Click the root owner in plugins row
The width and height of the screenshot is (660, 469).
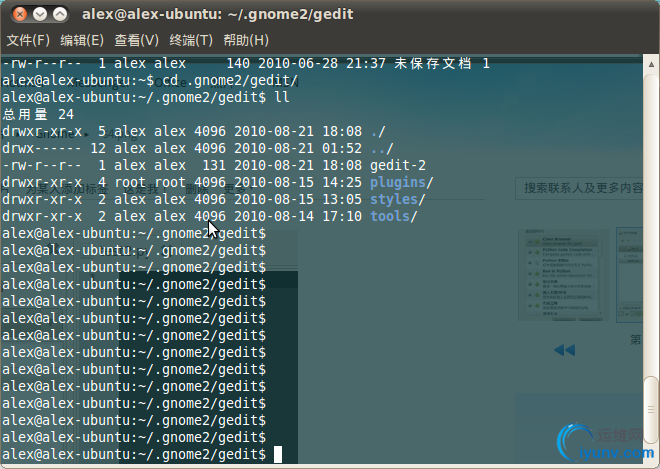click(x=130, y=182)
